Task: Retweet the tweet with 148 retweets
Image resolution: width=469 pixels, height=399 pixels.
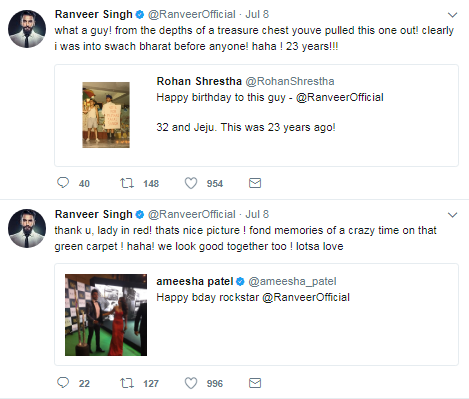Action: click(x=127, y=183)
